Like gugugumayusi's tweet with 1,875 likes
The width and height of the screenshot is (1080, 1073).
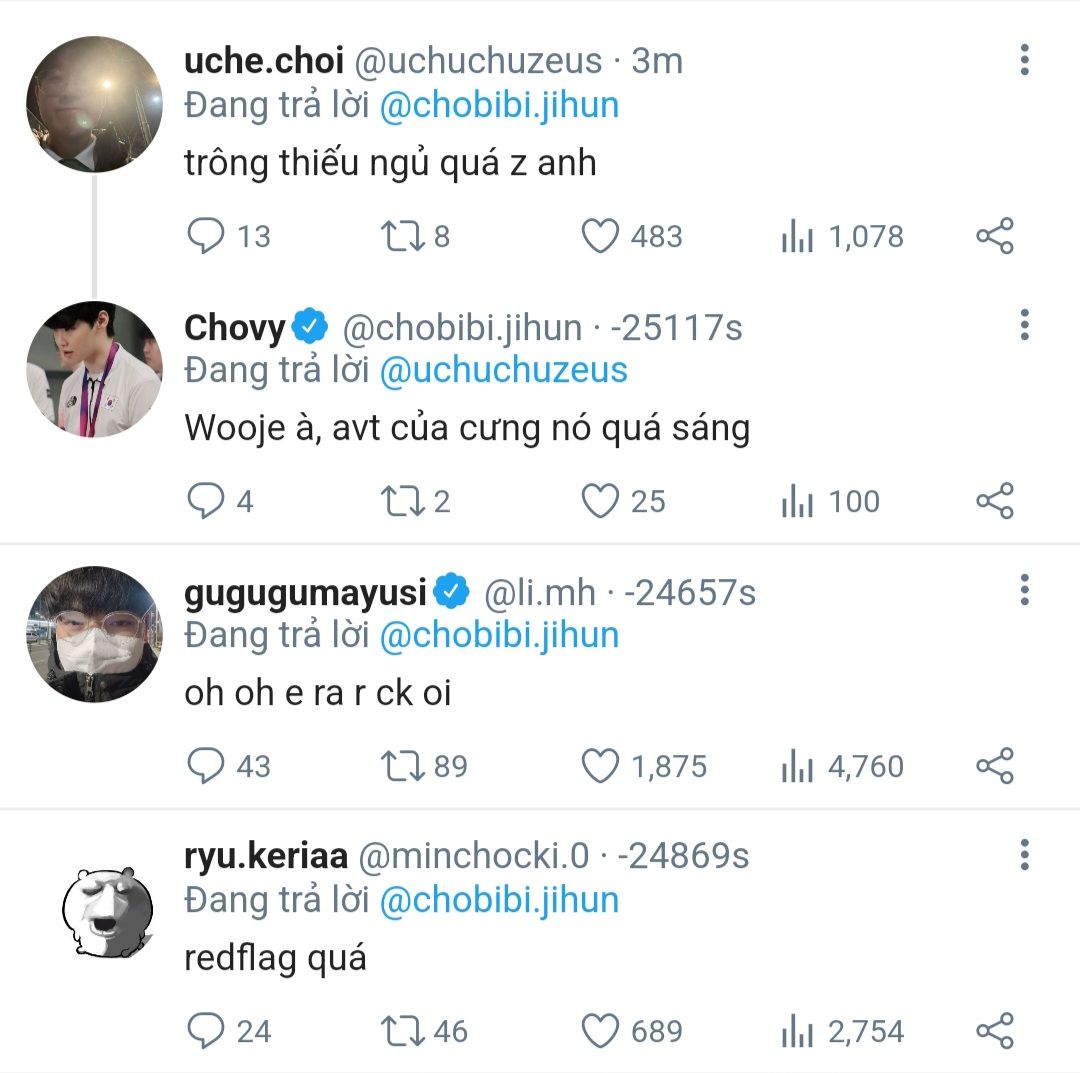click(601, 766)
